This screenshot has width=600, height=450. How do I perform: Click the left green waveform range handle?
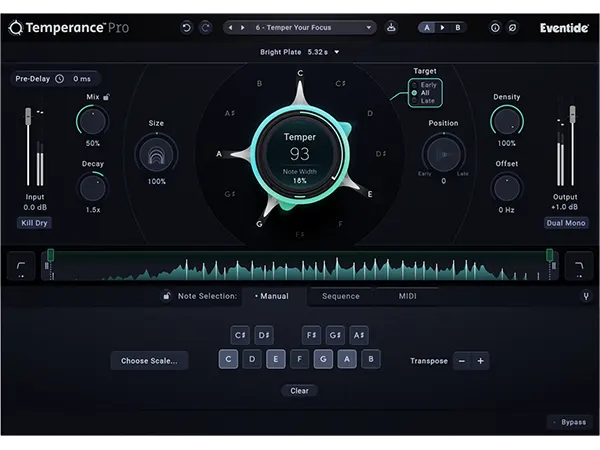[x=51, y=255]
